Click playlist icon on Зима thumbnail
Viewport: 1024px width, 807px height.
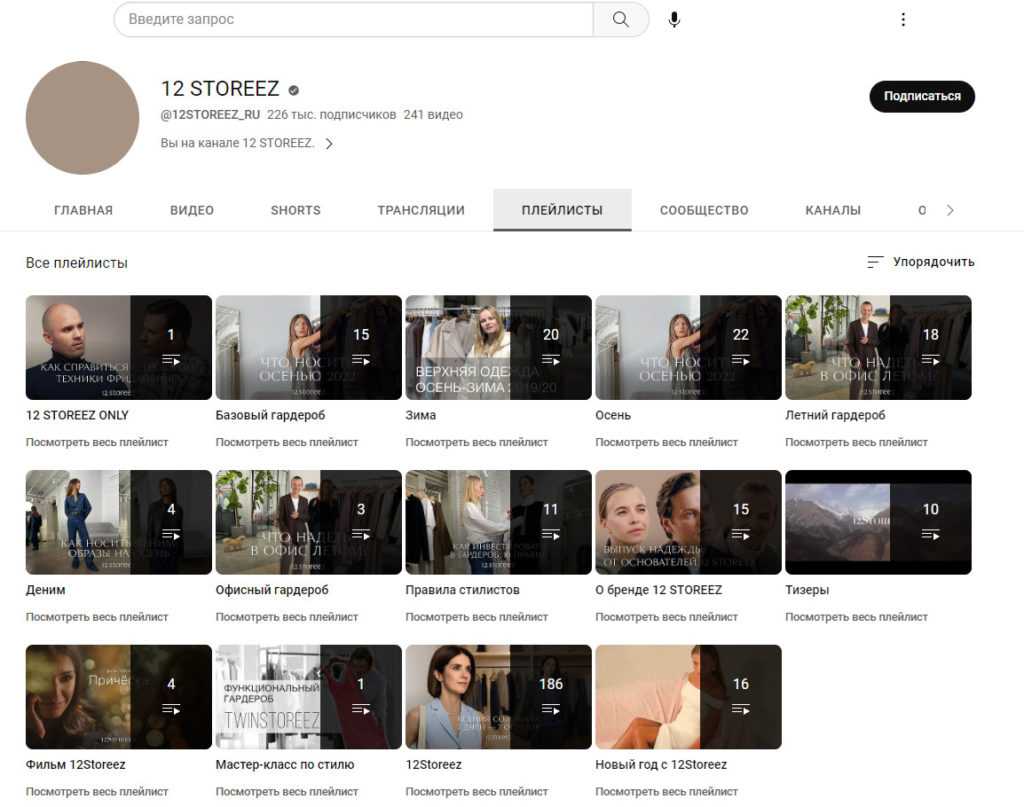point(551,360)
